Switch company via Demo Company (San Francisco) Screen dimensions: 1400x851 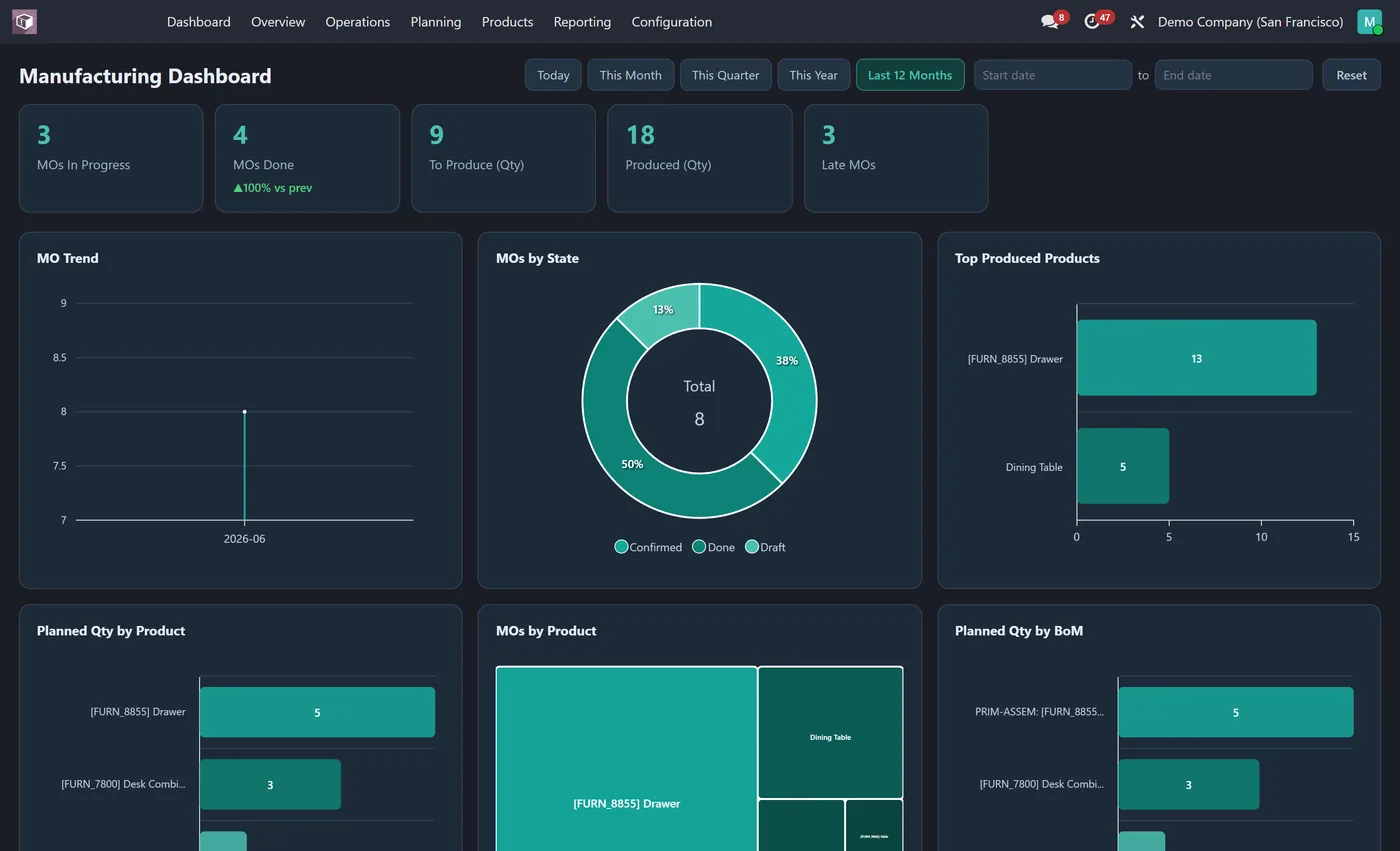pyautogui.click(x=1250, y=21)
